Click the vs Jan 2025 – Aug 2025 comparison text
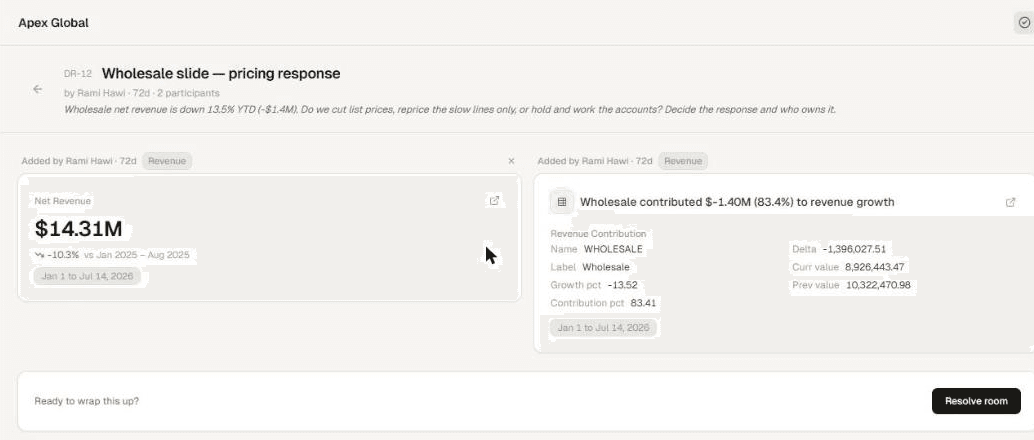1034x440 pixels. (137, 255)
